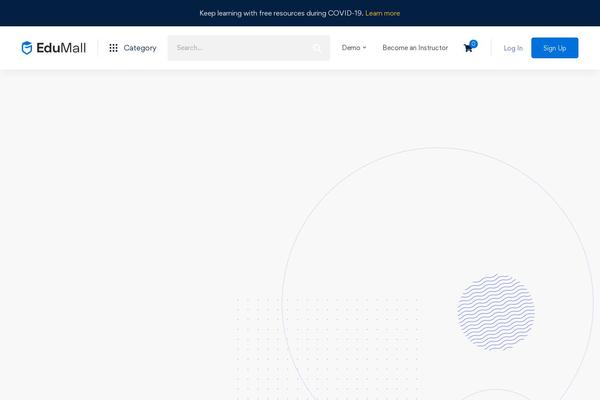
Task: Open the Category grid icon
Action: click(113, 48)
